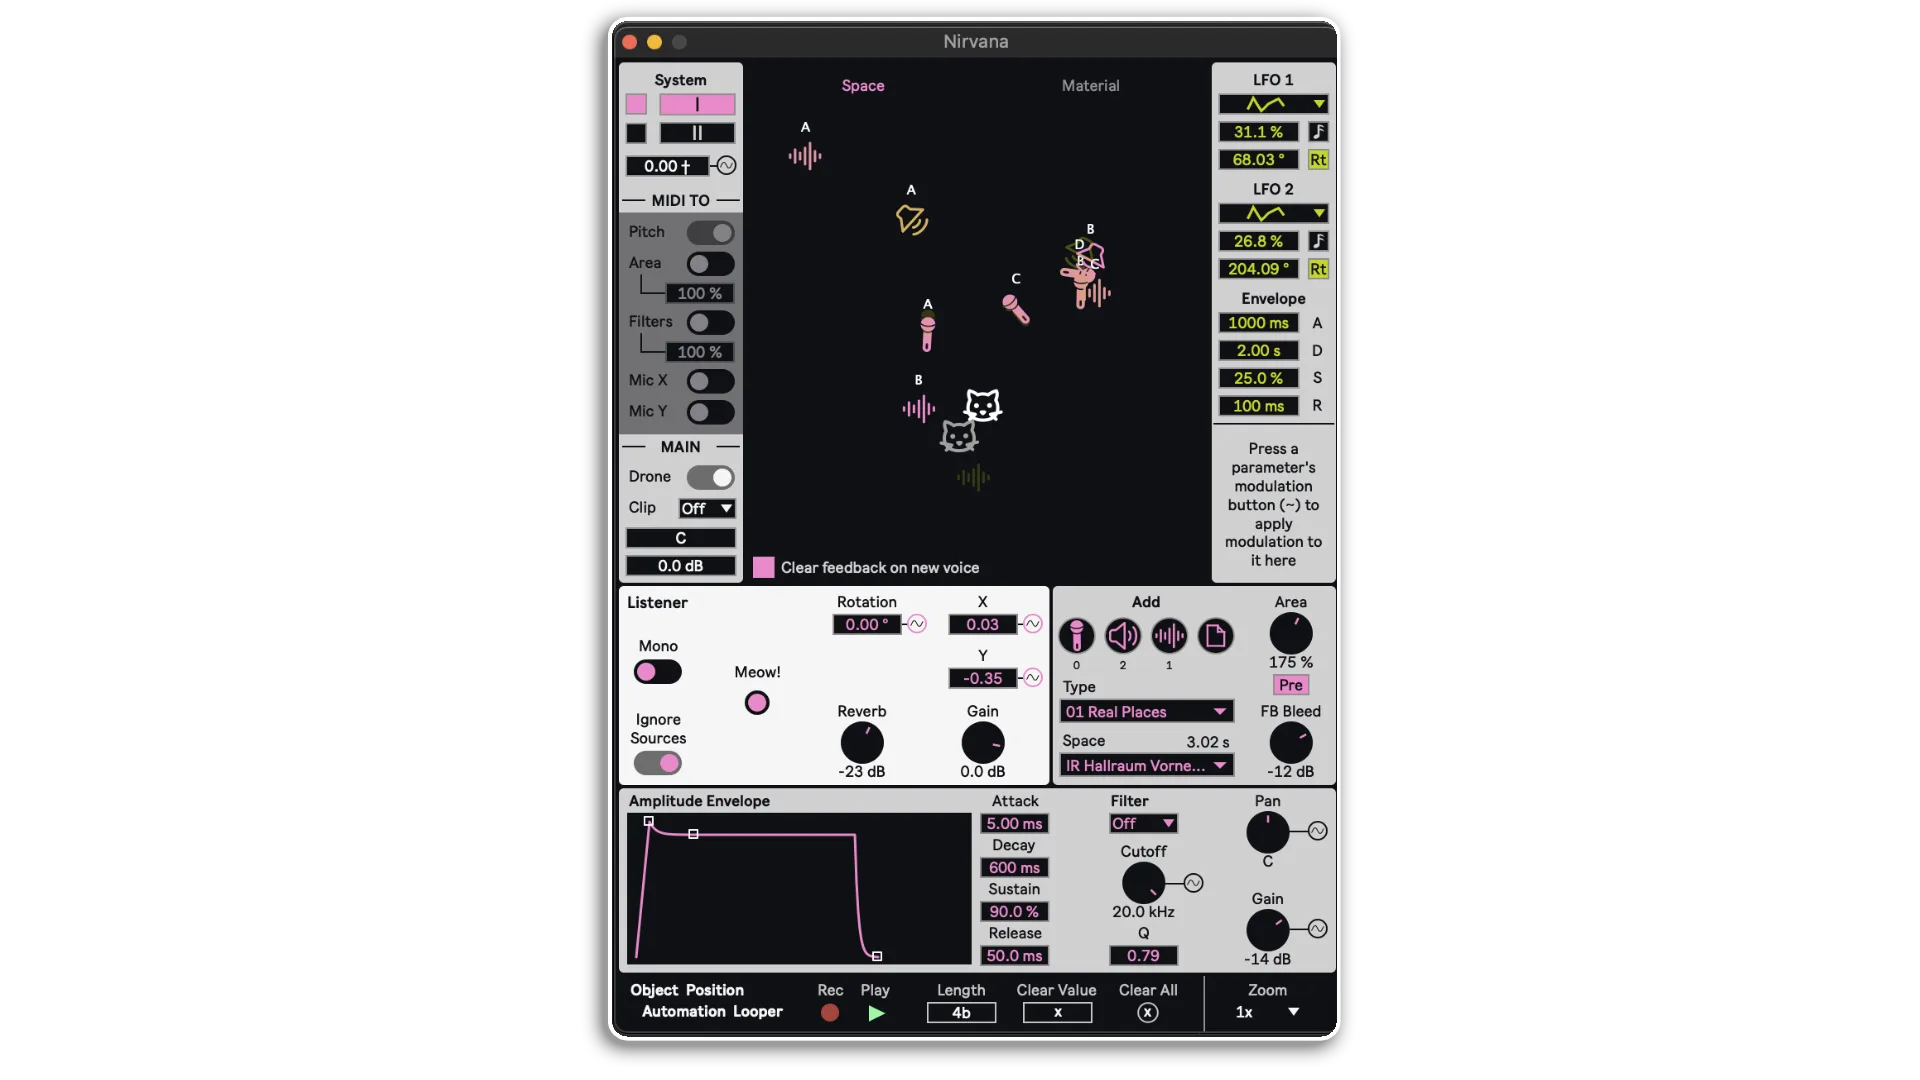This screenshot has height=1080, width=1920.
Task: Toggle the Mono switch
Action: [x=658, y=672]
